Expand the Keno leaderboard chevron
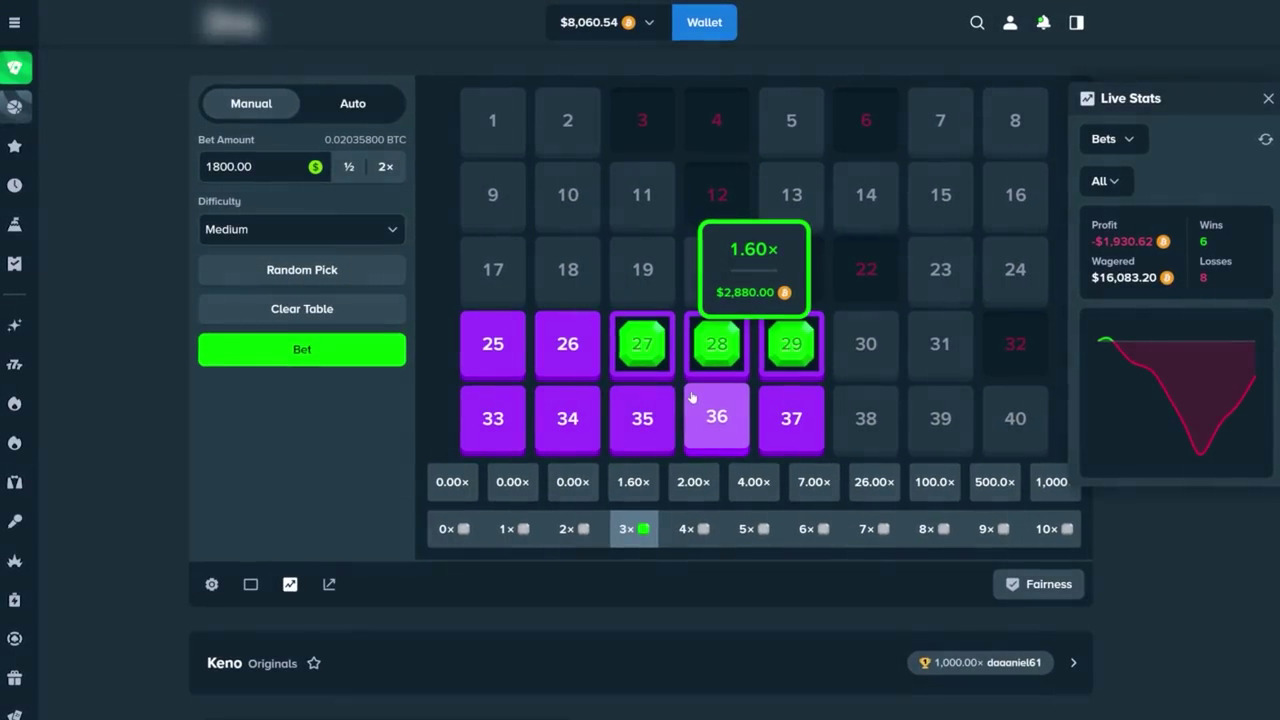 [x=1073, y=662]
